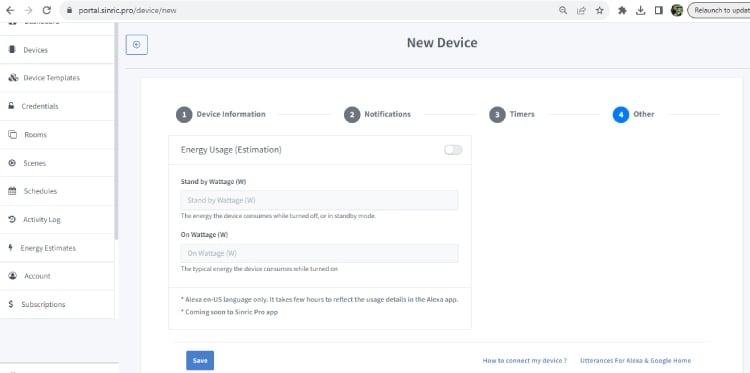This screenshot has height=373, width=750.
Task: Open Utterances For Alexa & Google Home link
Action: point(635,361)
